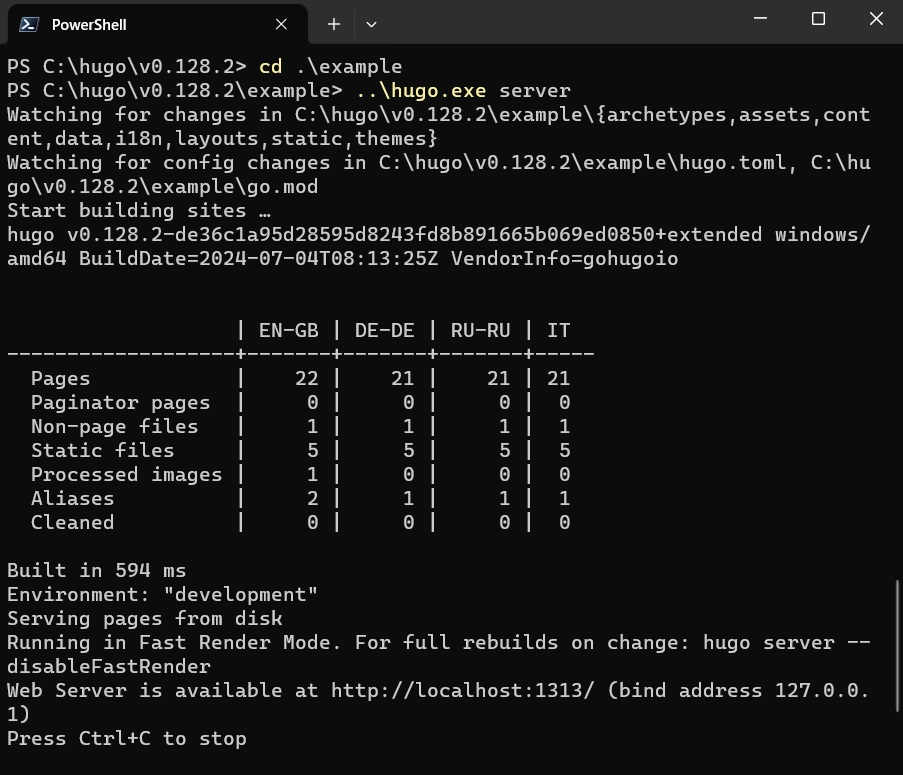Close the terminal window
Viewport: 903px width, 775px height.
pos(876,18)
